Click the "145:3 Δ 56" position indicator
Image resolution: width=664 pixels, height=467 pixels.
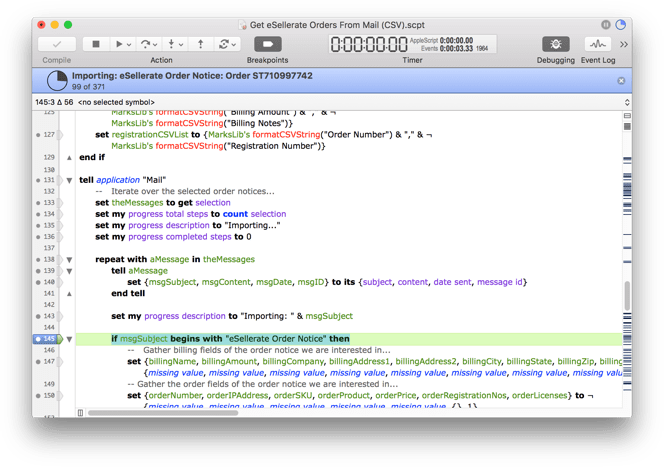point(54,102)
